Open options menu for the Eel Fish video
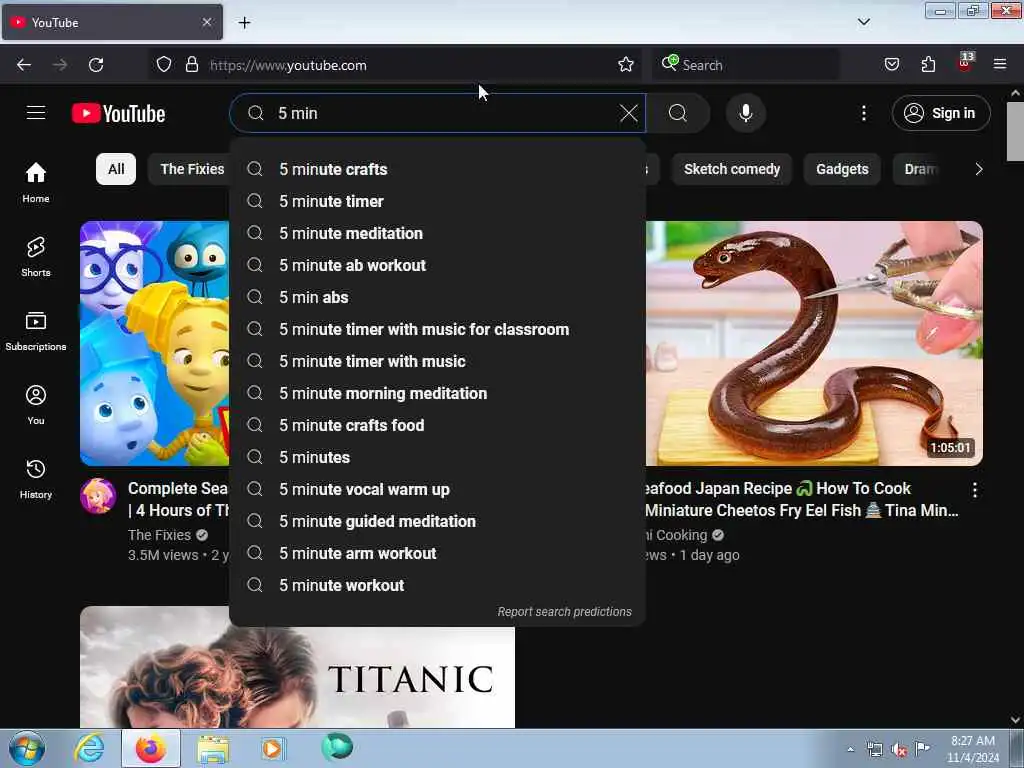This screenshot has width=1024, height=768. (x=974, y=490)
